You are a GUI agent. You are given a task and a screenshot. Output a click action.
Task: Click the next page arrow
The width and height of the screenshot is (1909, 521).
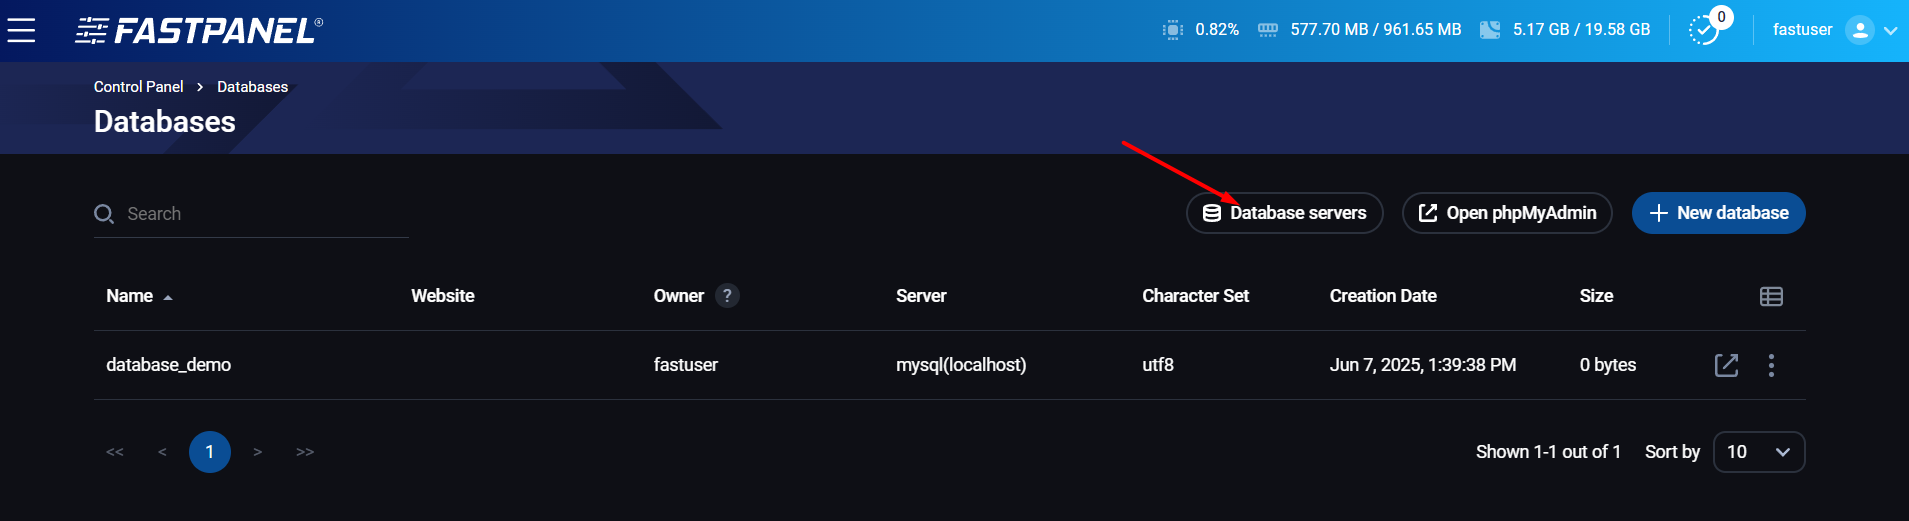(x=258, y=452)
